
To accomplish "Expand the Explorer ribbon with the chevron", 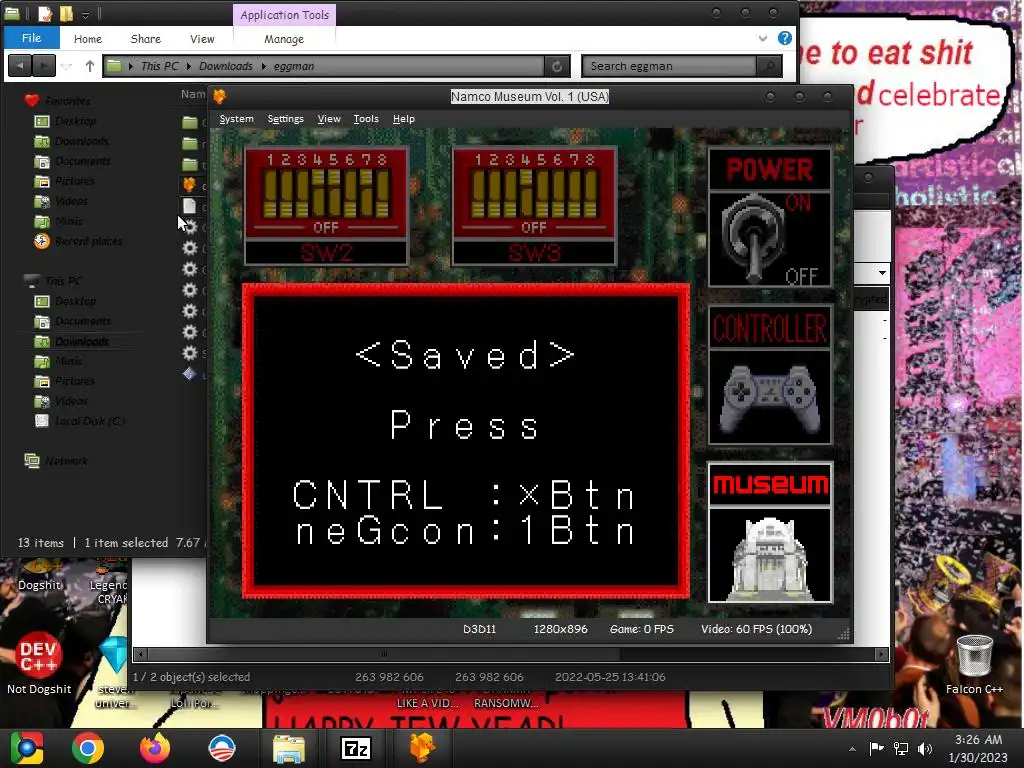I will point(763,39).
